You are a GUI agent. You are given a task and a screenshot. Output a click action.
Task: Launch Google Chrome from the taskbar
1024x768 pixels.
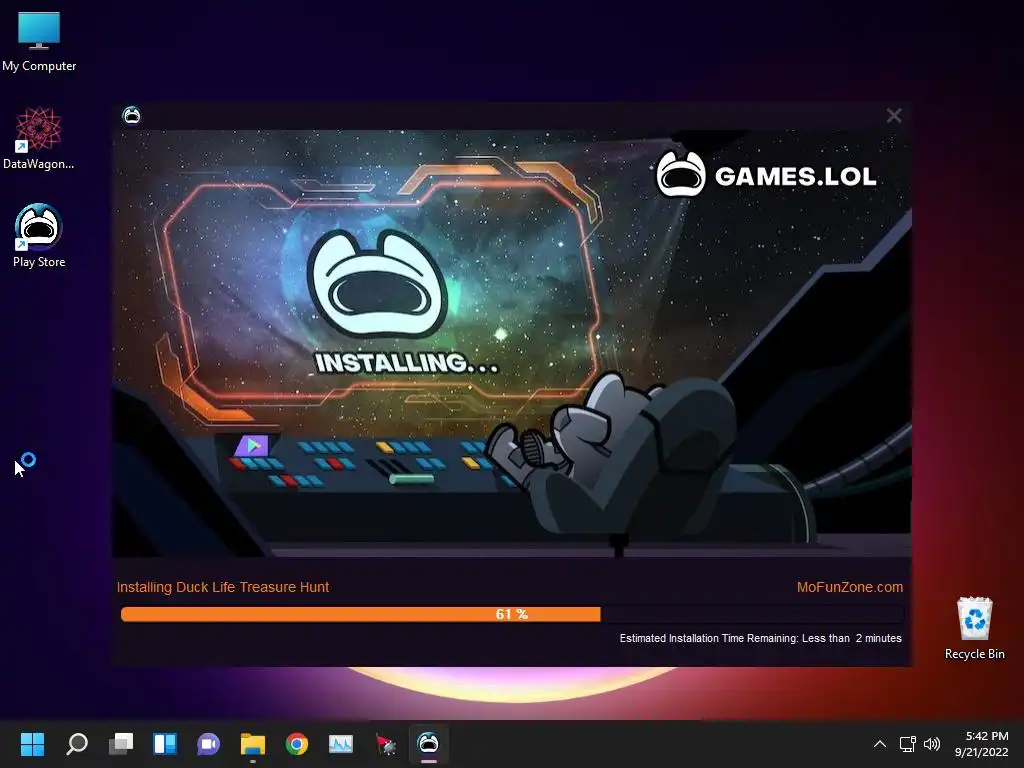(296, 744)
